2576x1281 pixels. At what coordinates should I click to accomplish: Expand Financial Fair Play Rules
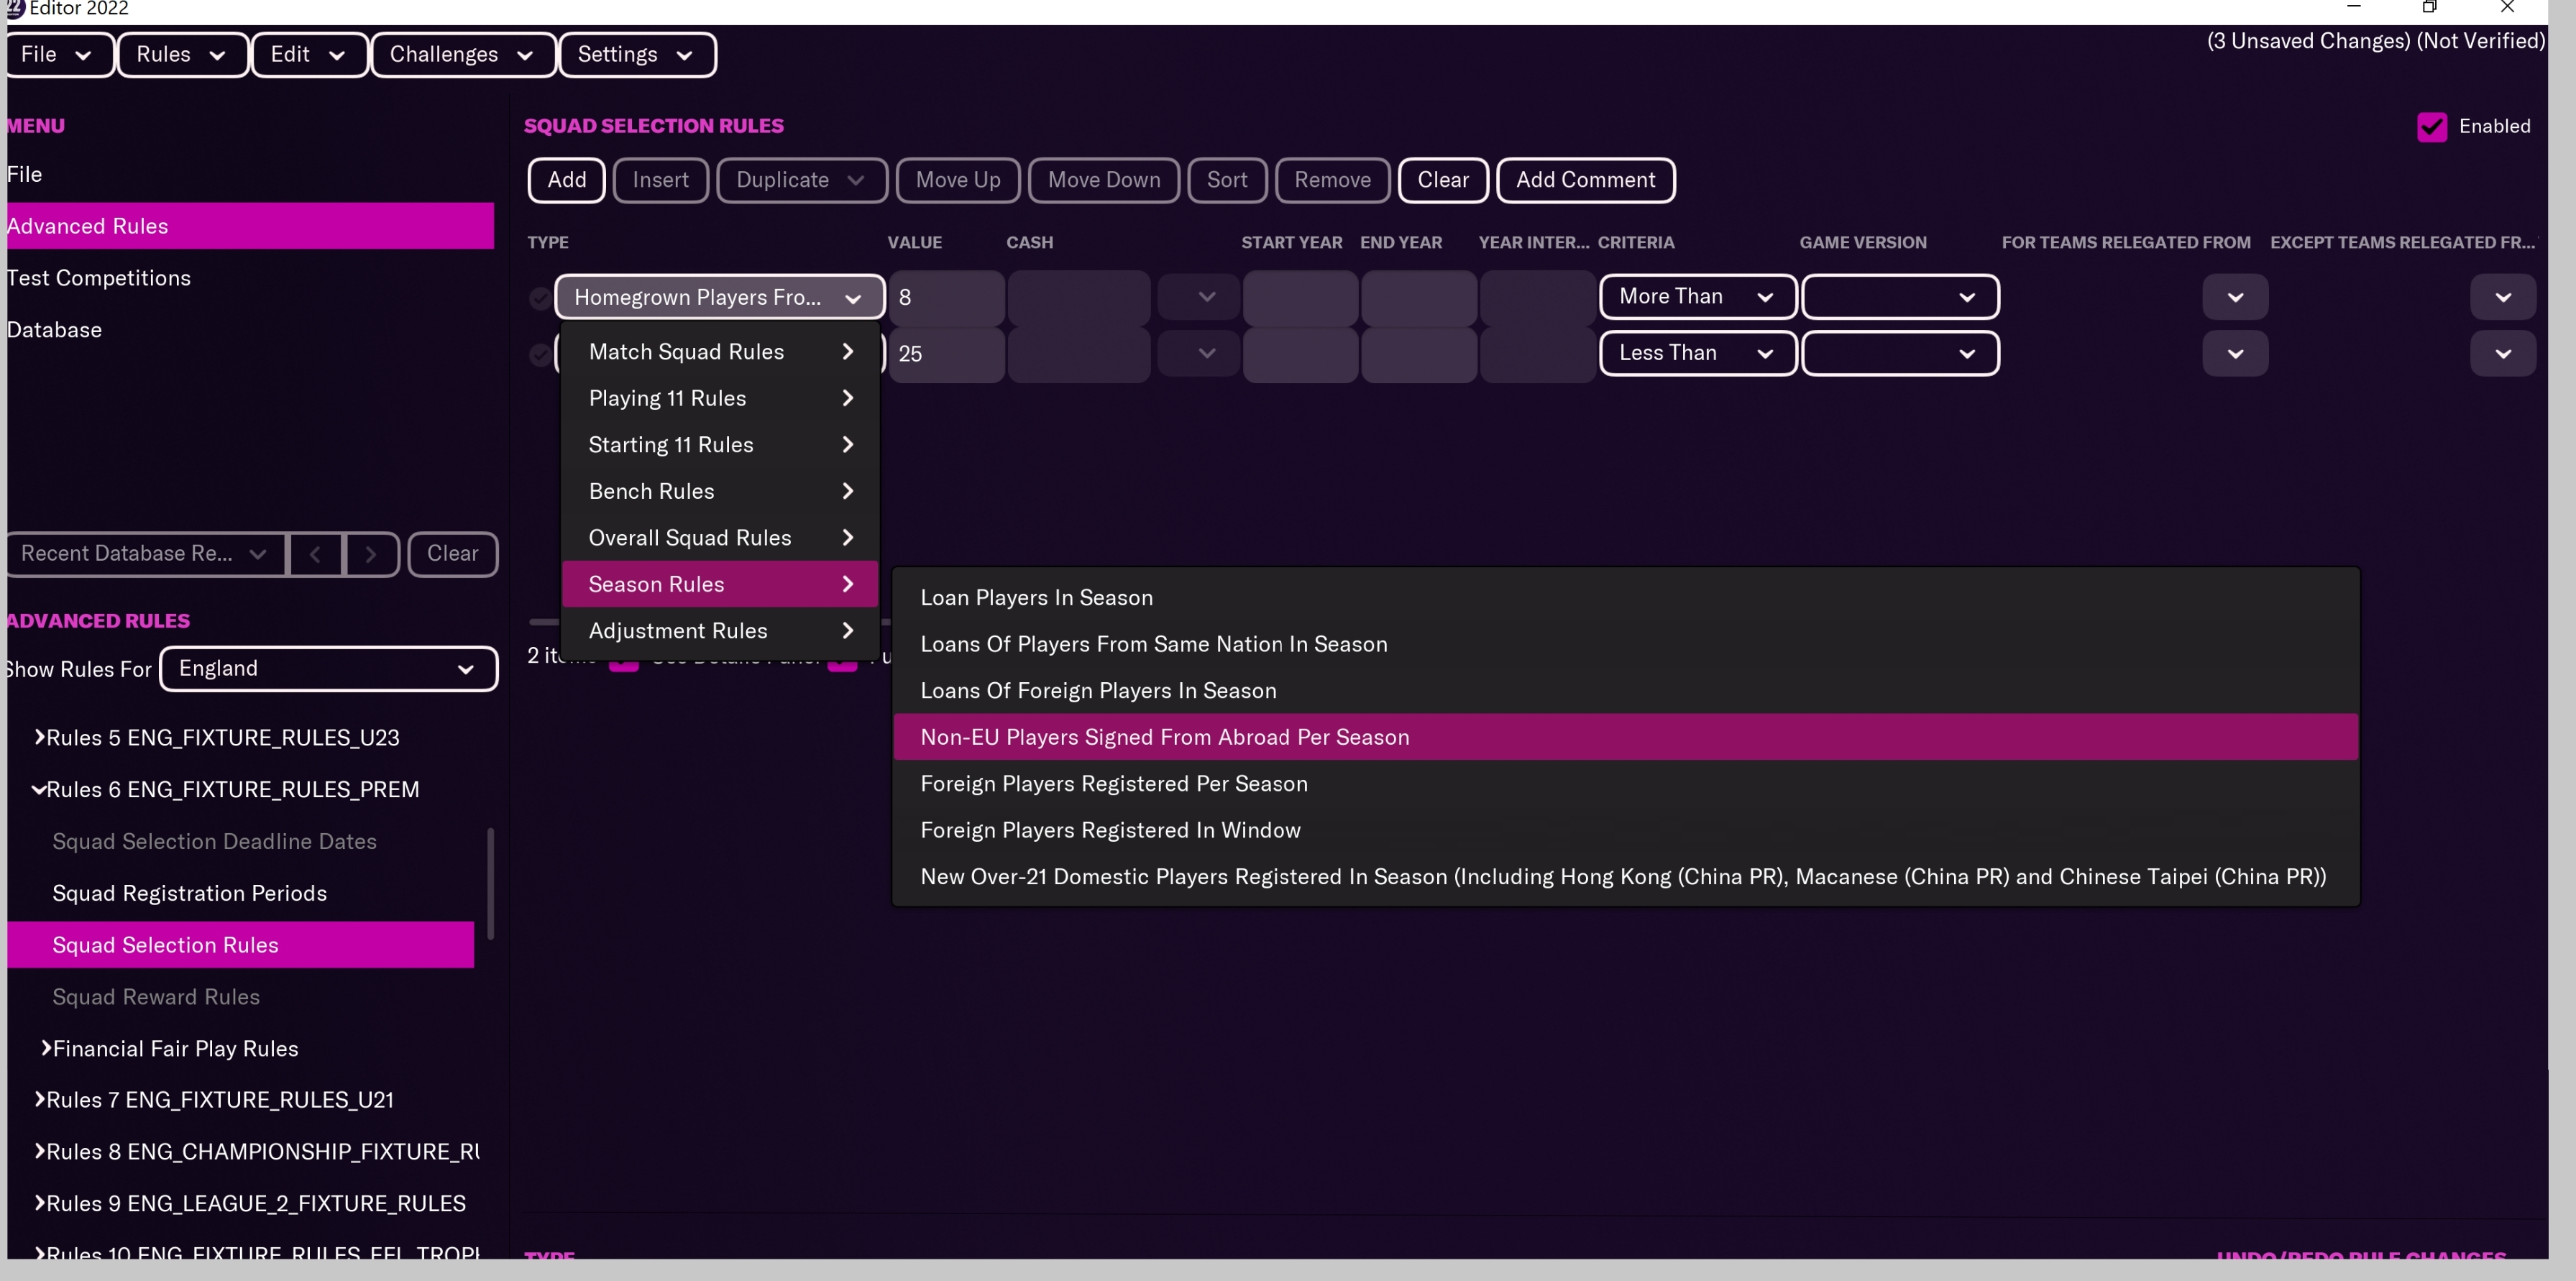tap(46, 1048)
